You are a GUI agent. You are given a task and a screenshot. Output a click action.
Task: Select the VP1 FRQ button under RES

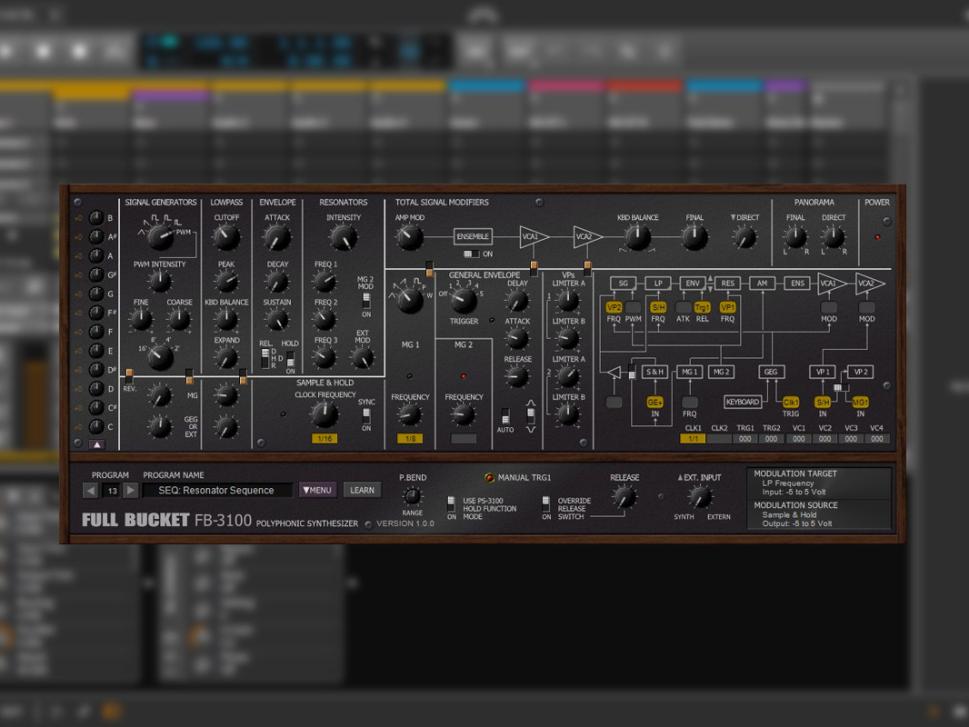pyautogui.click(x=727, y=307)
